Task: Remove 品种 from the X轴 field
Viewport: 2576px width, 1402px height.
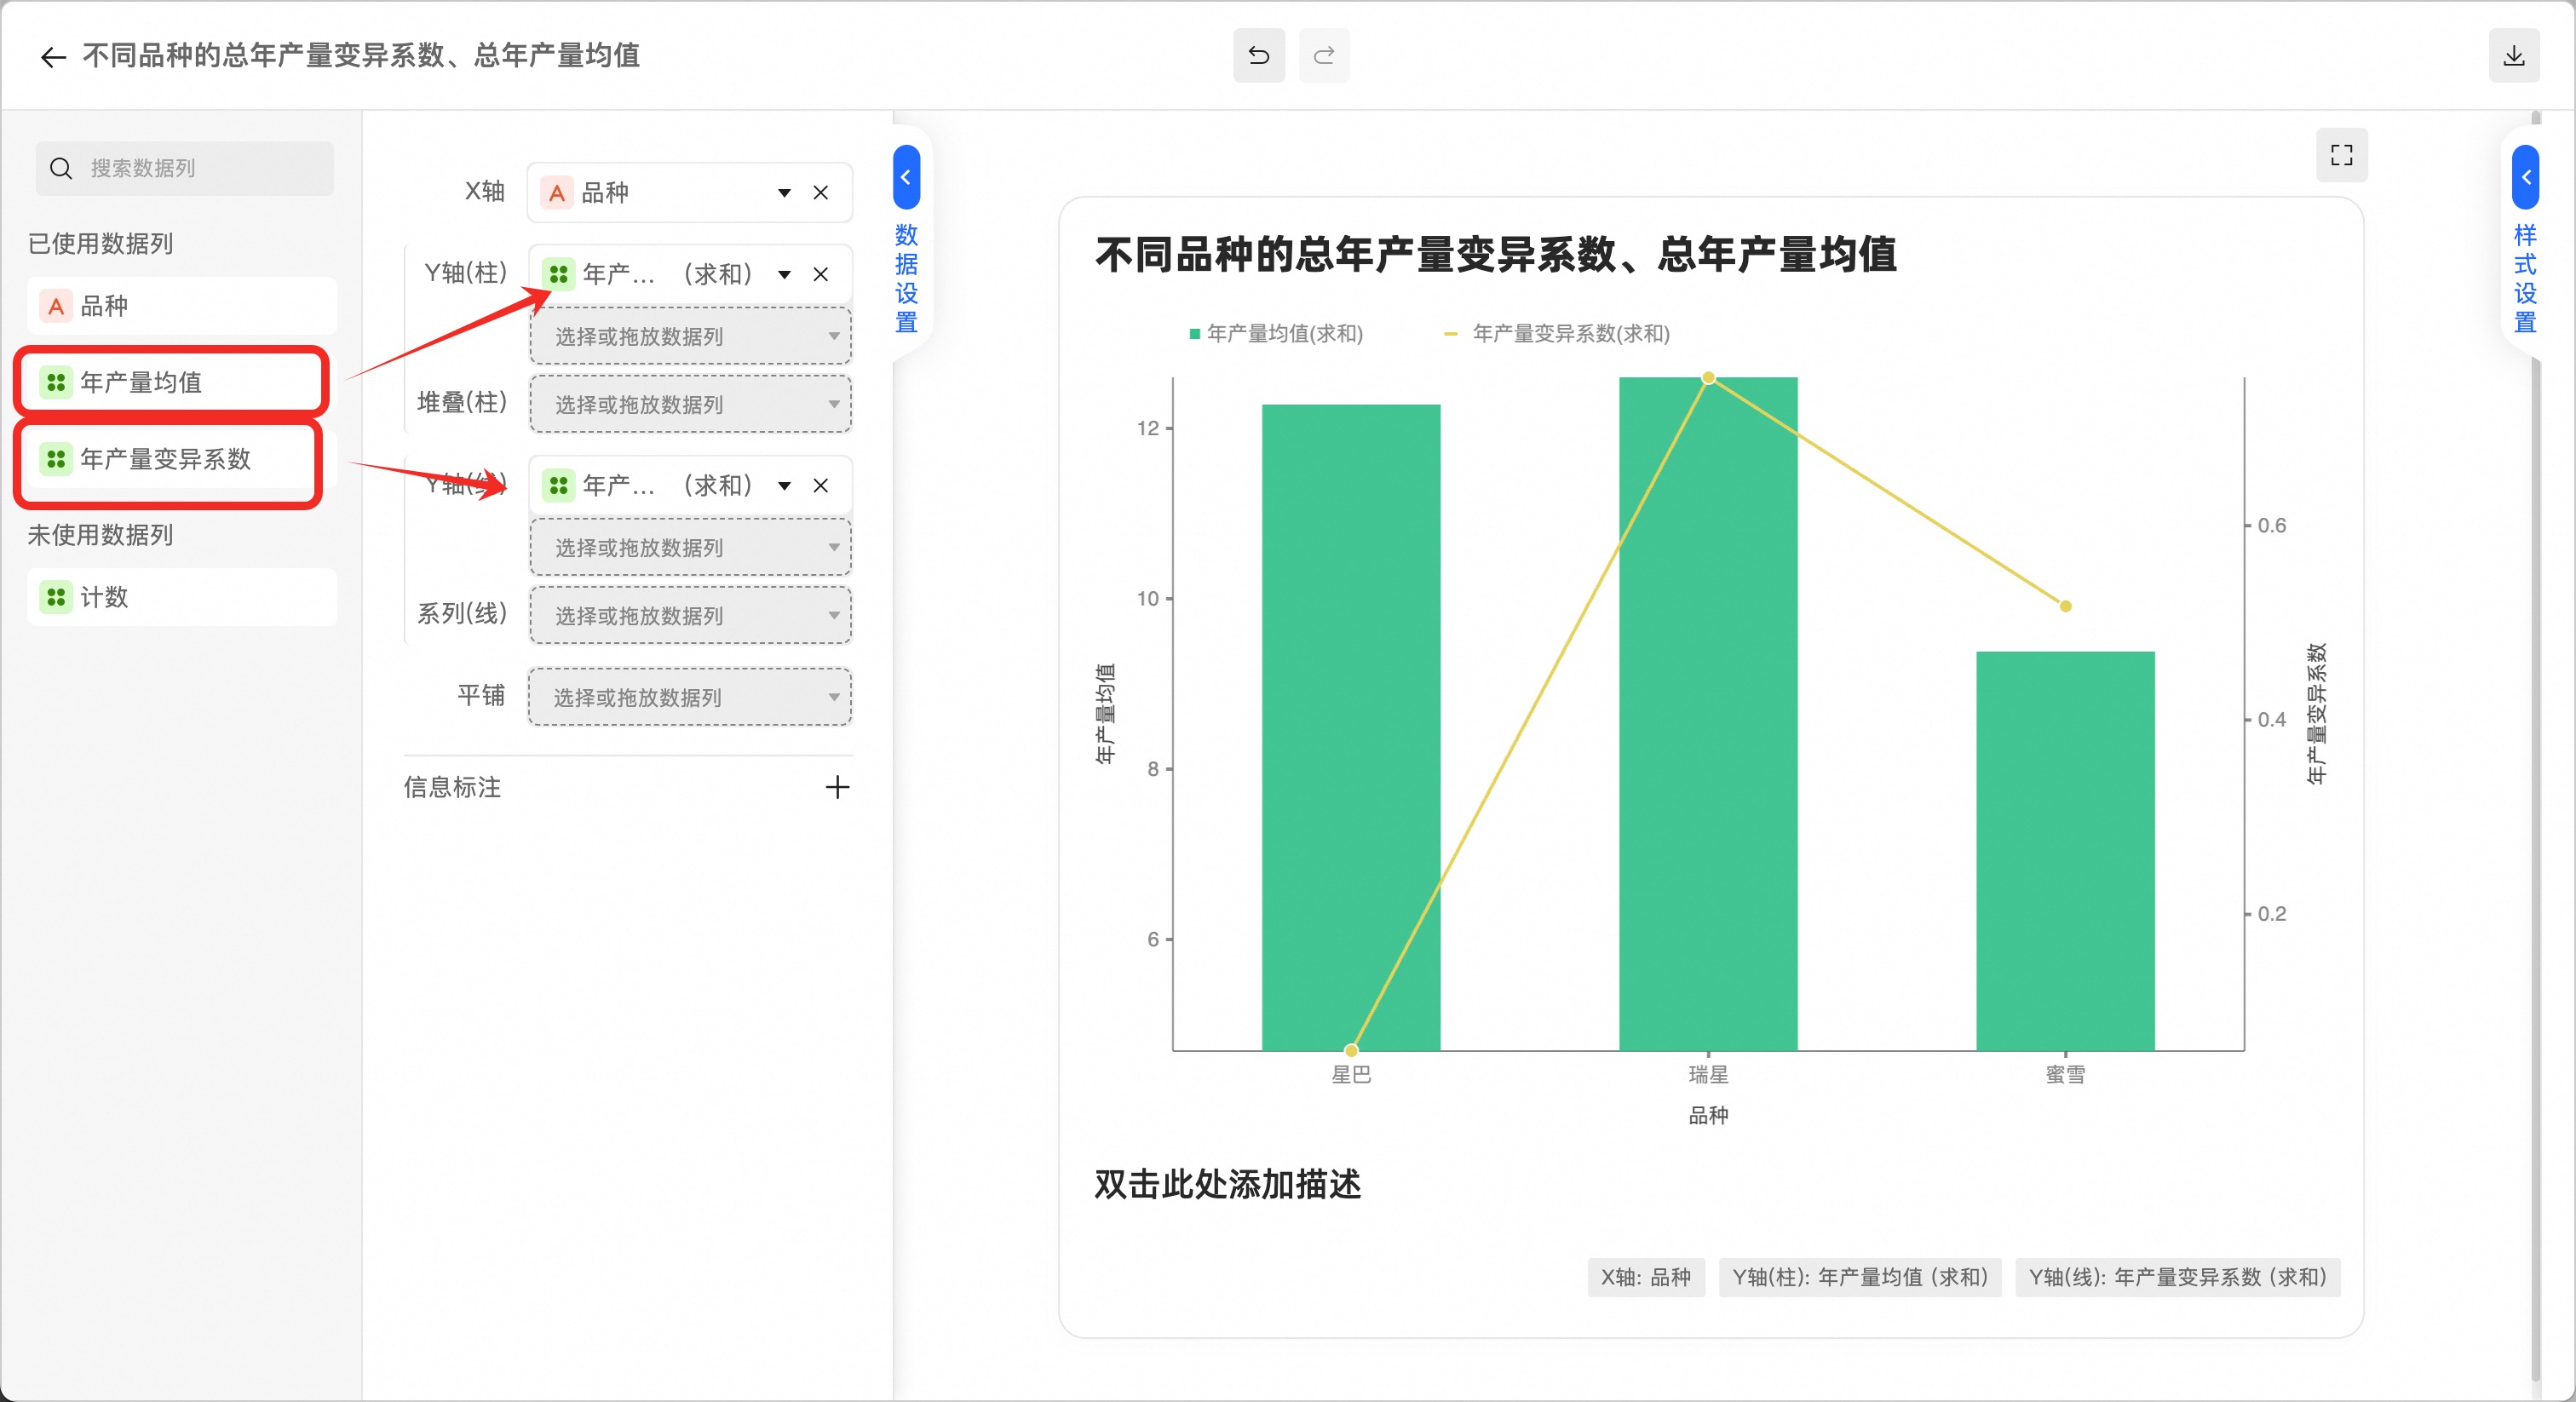Action: [x=820, y=193]
